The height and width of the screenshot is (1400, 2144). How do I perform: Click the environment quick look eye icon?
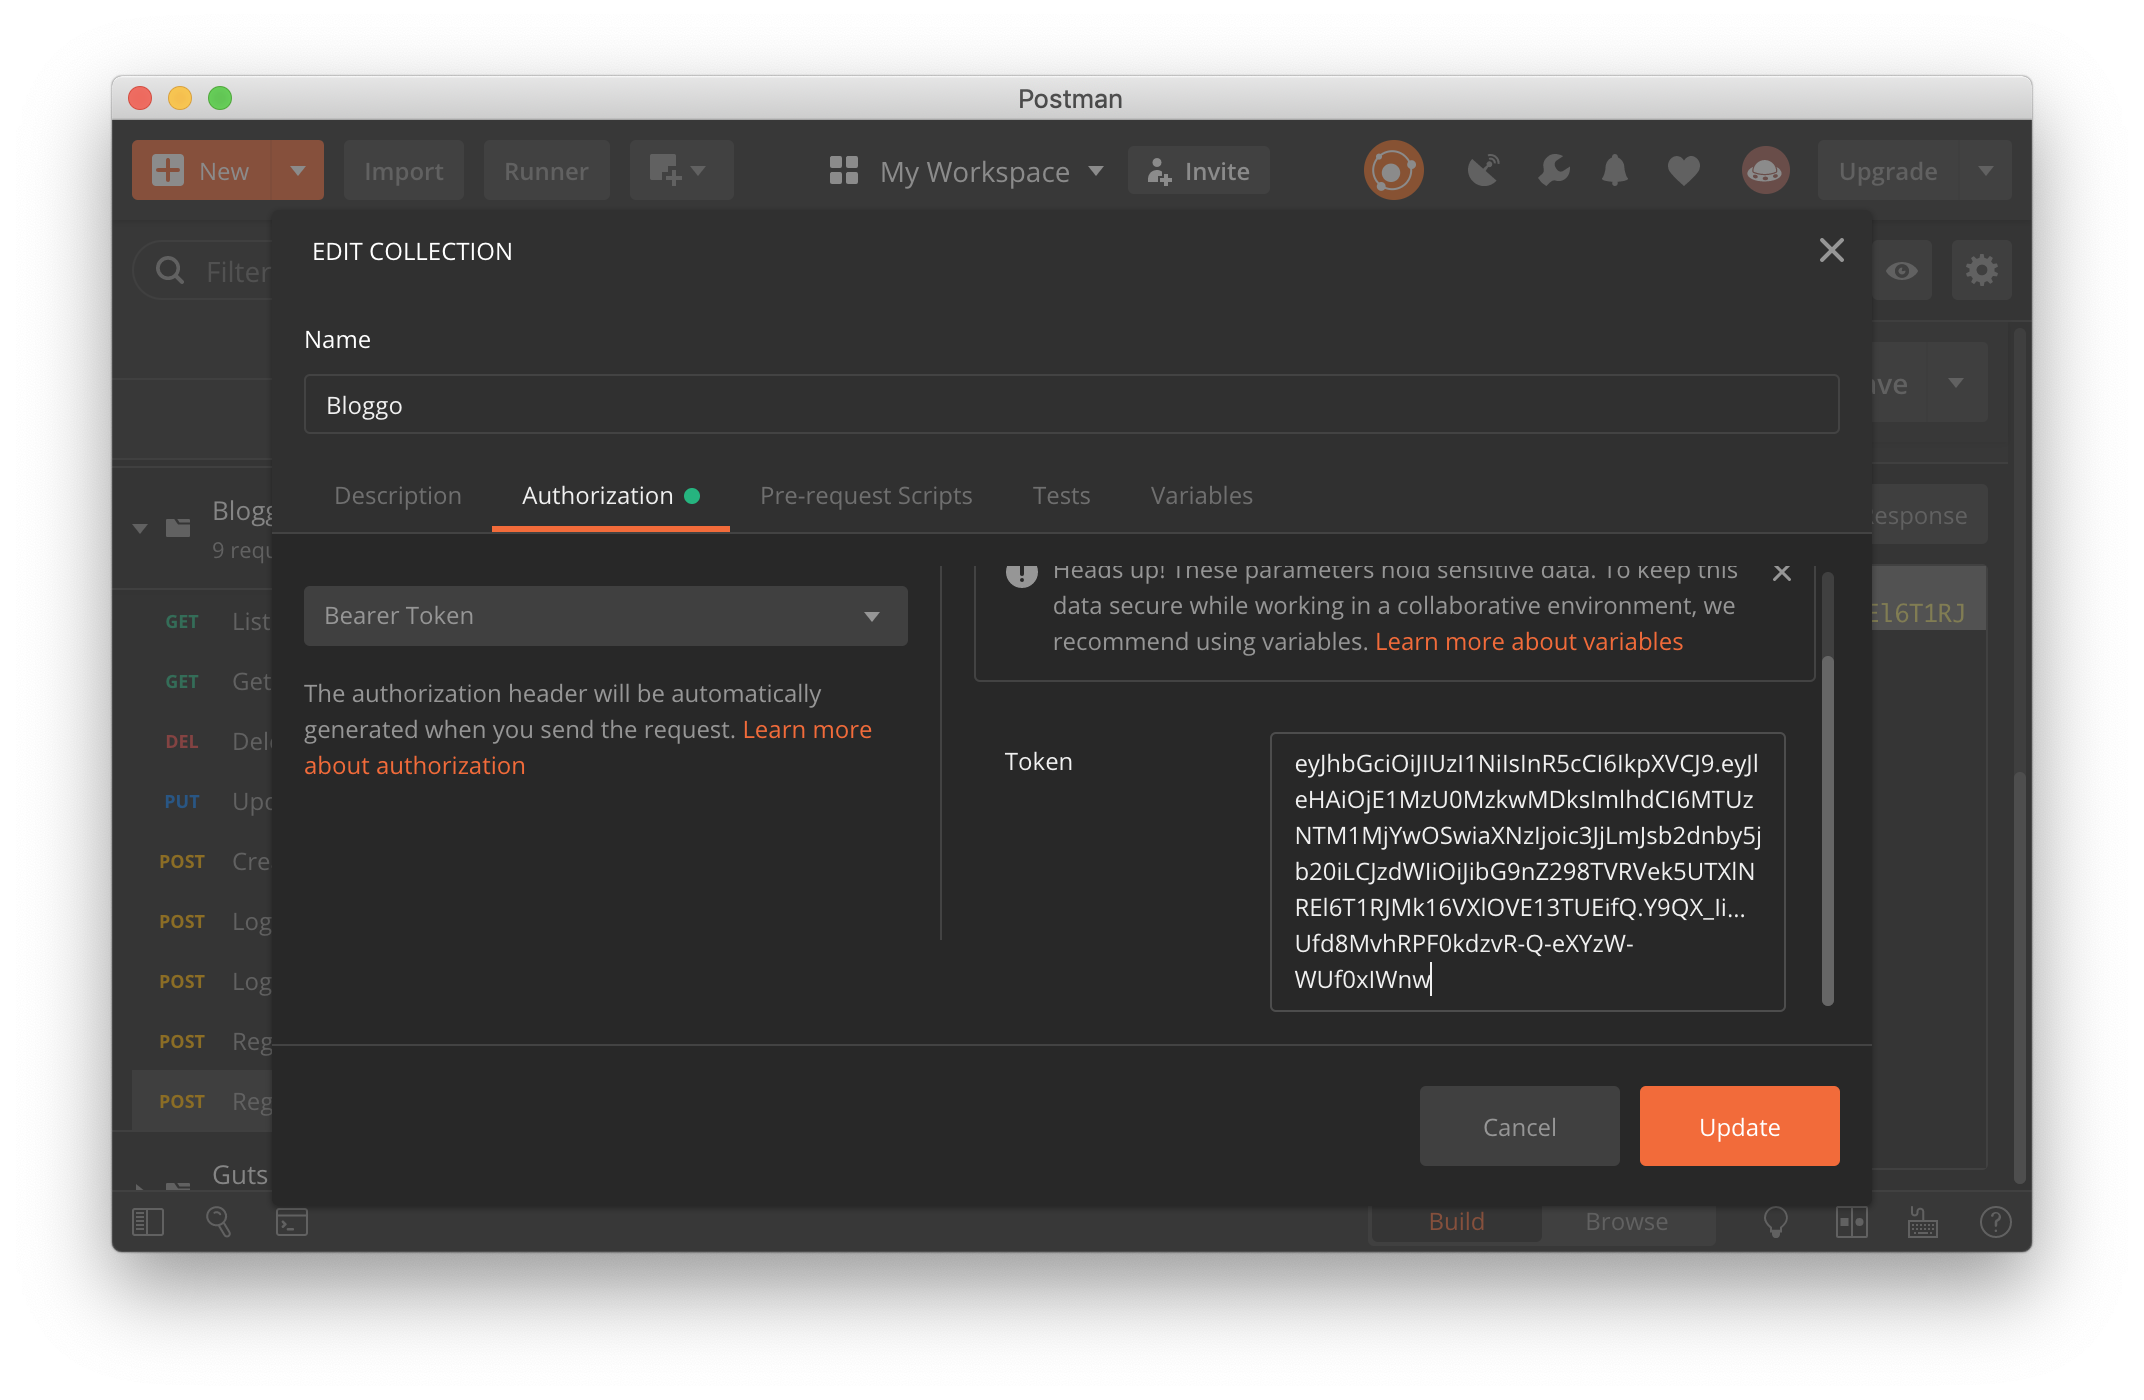point(1901,270)
